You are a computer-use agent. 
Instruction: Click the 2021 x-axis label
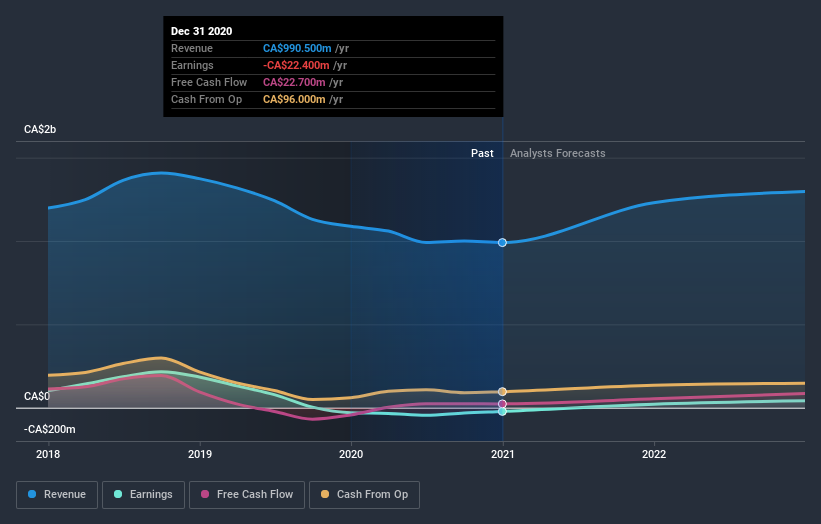pyautogui.click(x=503, y=454)
